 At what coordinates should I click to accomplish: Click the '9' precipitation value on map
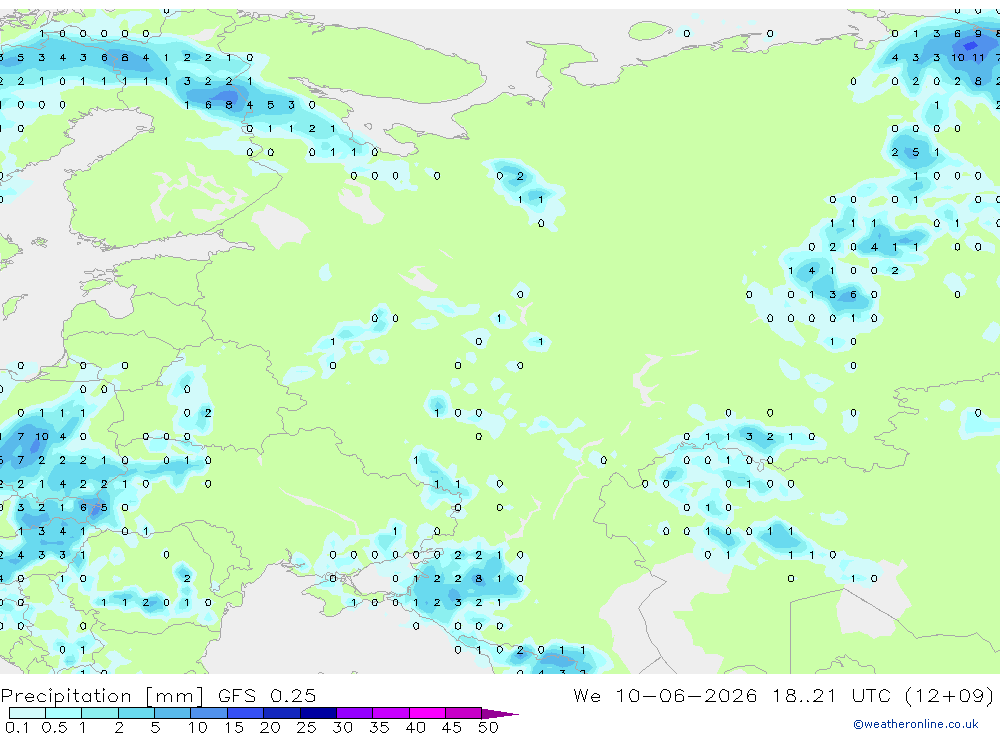(x=978, y=34)
